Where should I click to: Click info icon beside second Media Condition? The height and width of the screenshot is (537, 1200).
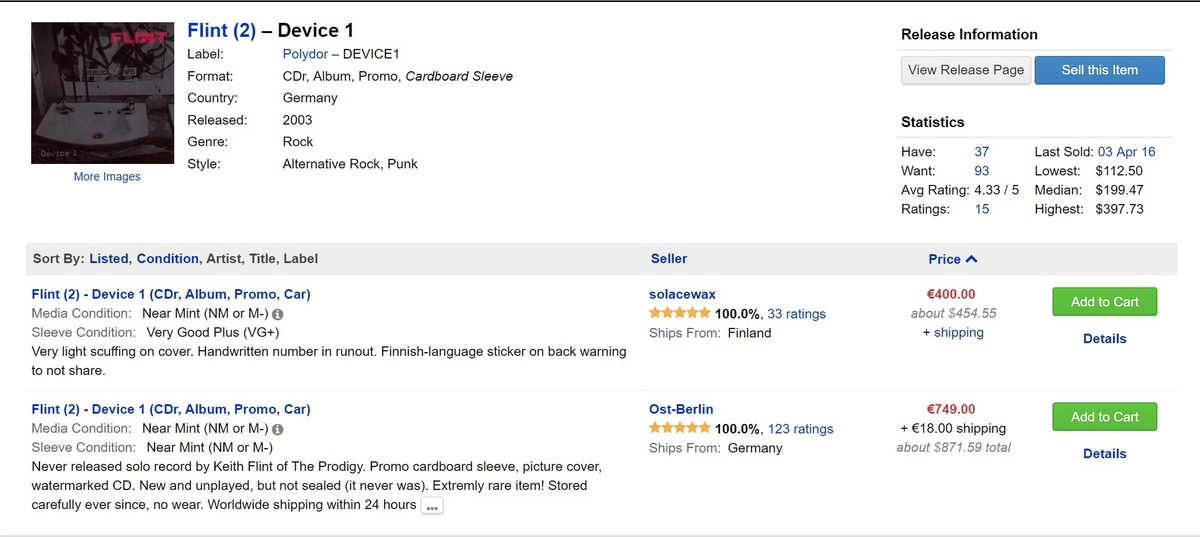278,429
